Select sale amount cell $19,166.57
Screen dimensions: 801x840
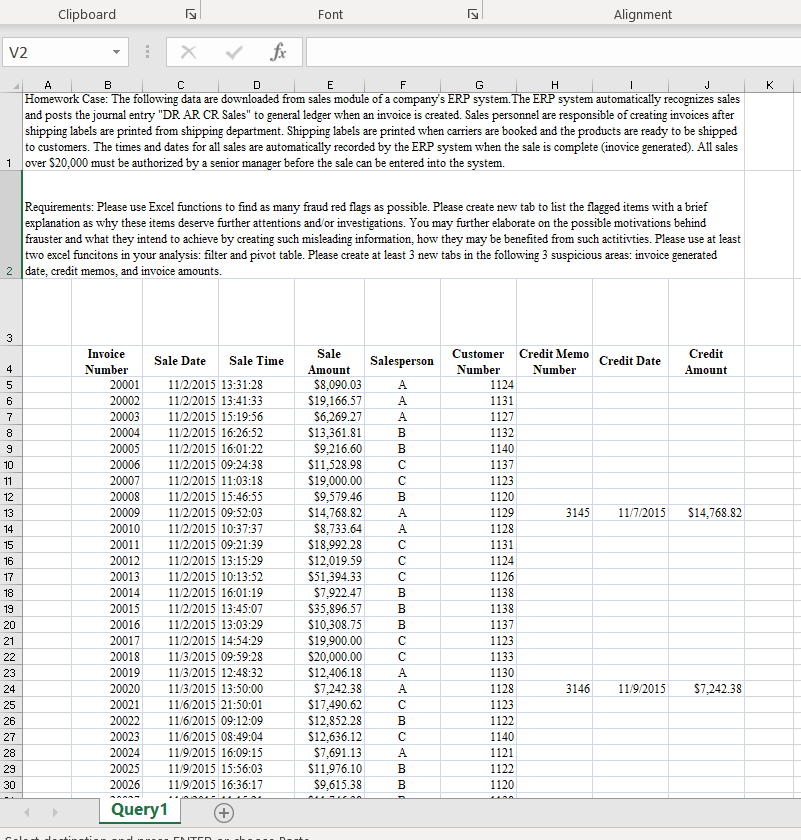tap(330, 401)
